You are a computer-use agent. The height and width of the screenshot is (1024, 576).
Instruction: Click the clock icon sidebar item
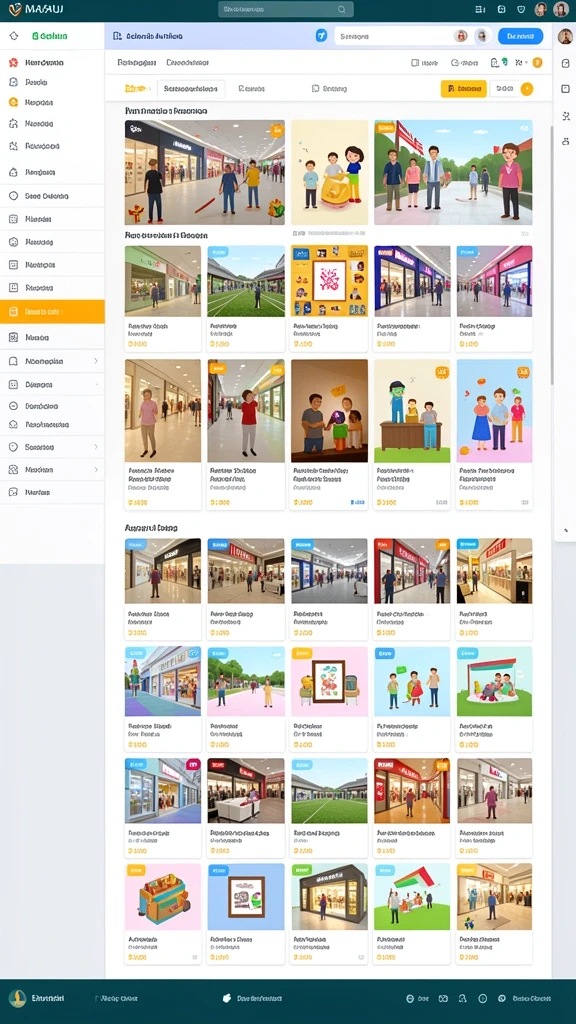tap(13, 195)
